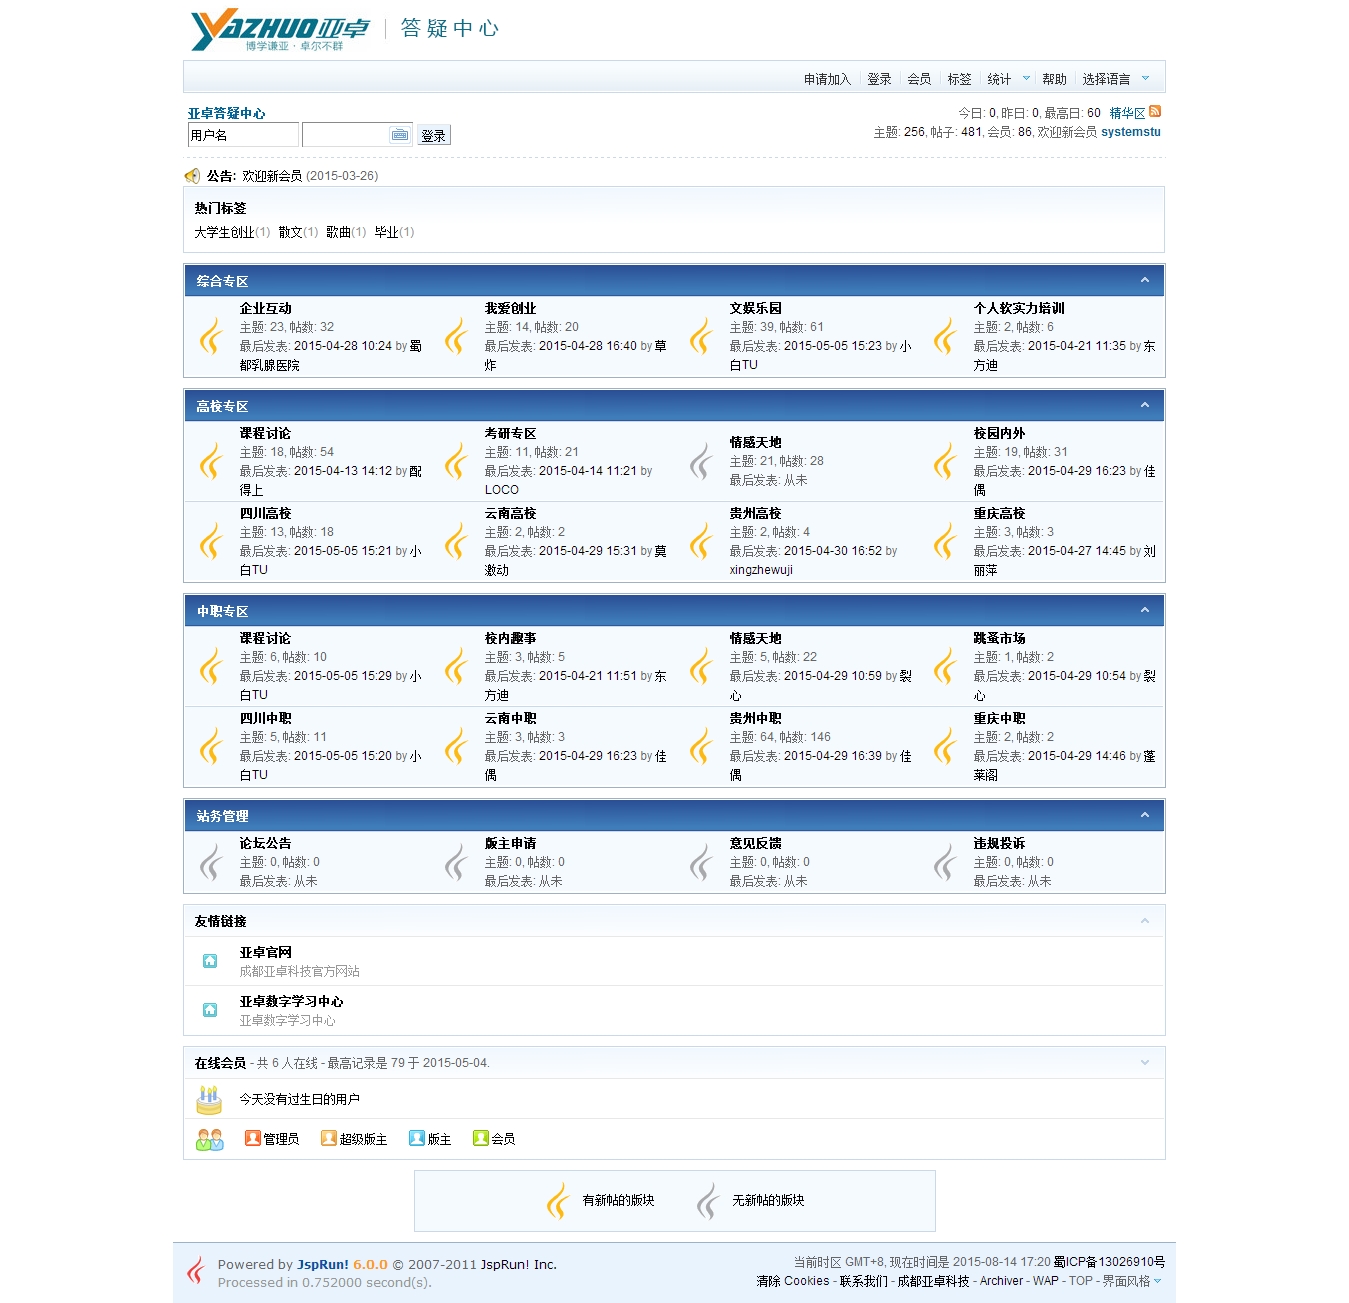Click the announcement speaker icon
1349x1303 pixels.
[192, 176]
